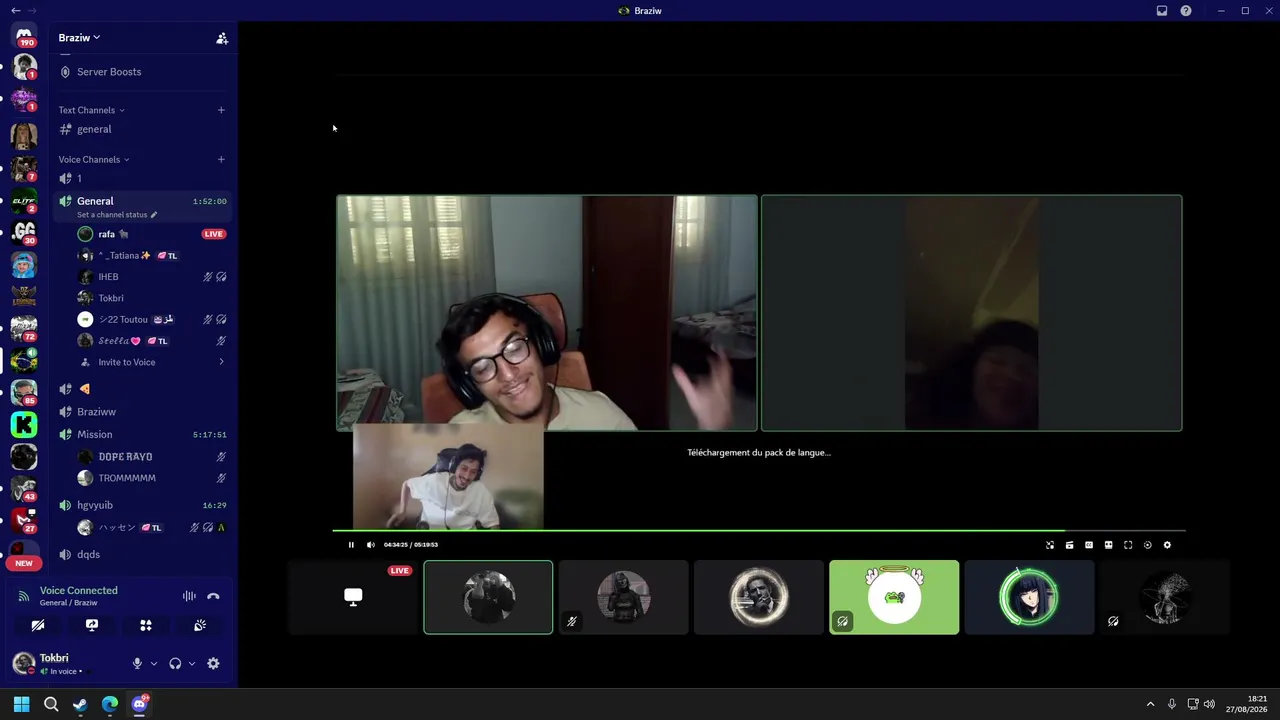Join the hgvyuib voice channel
The width and height of the screenshot is (1280, 720).
[142, 505]
